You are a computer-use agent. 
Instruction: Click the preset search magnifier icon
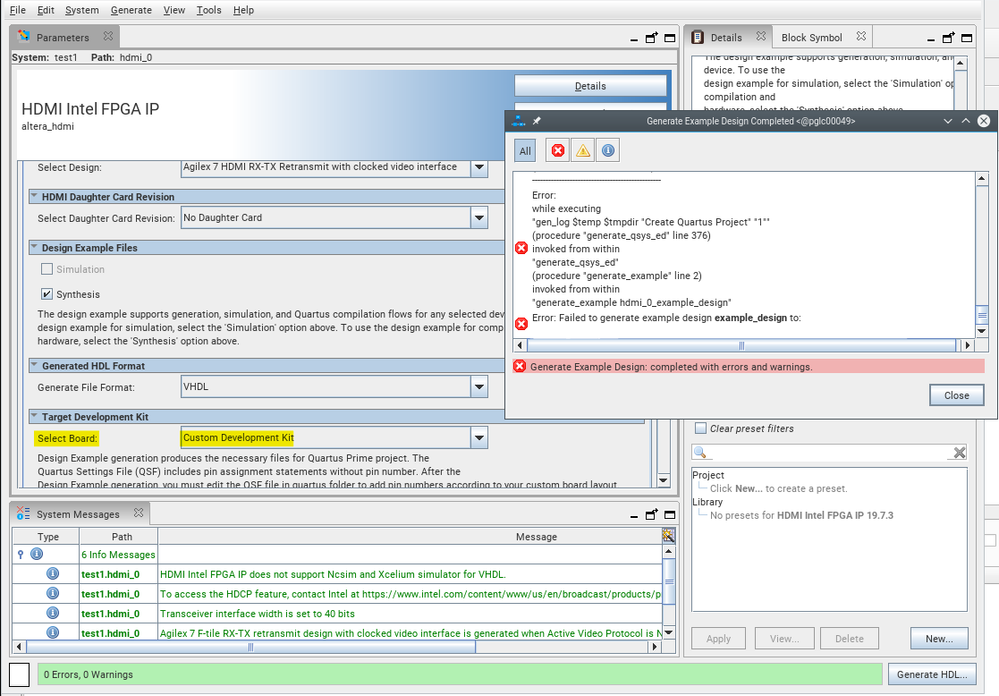click(x=700, y=453)
